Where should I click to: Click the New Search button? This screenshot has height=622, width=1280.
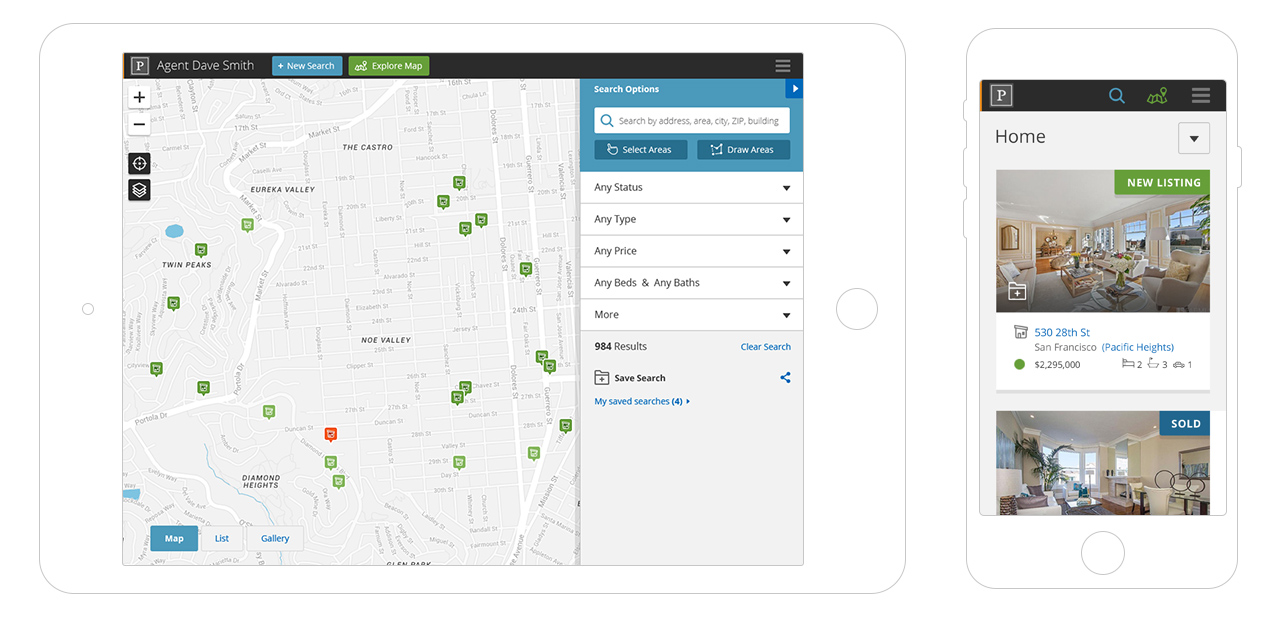click(307, 66)
